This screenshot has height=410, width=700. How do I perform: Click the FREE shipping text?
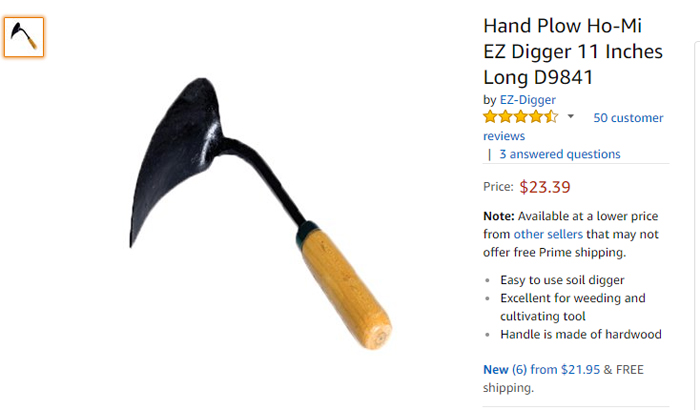coord(563,378)
